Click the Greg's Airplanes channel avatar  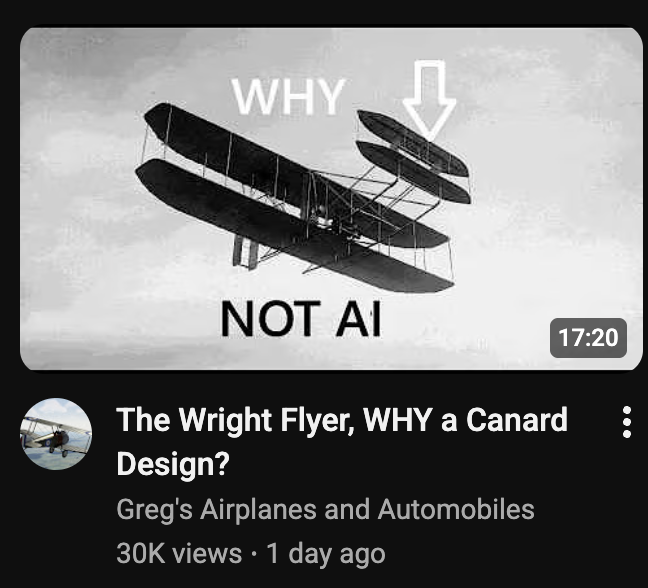click(x=56, y=434)
